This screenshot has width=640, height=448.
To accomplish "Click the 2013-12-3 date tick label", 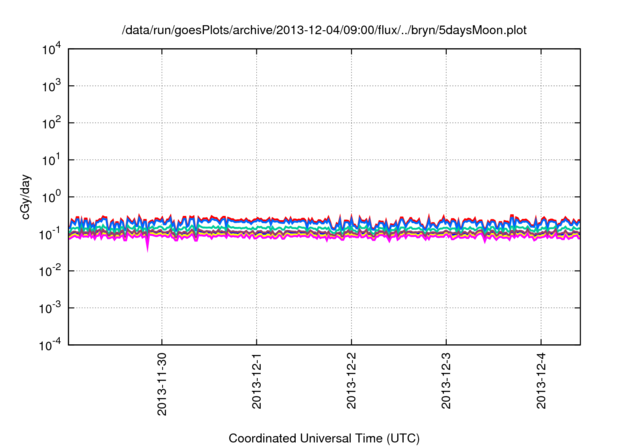I will coord(446,381).
